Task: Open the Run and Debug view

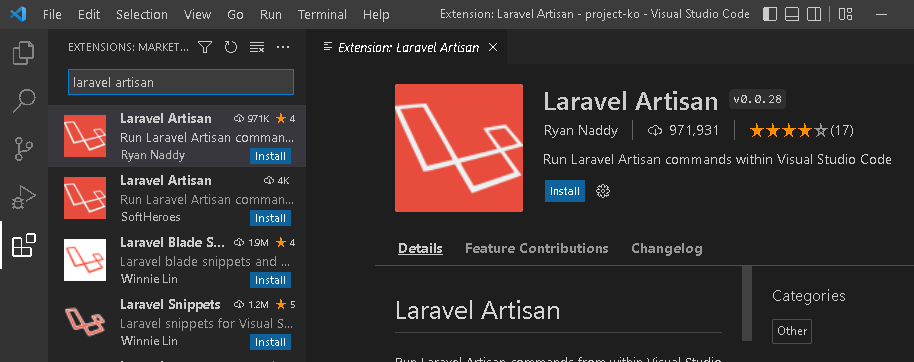Action: (24, 198)
